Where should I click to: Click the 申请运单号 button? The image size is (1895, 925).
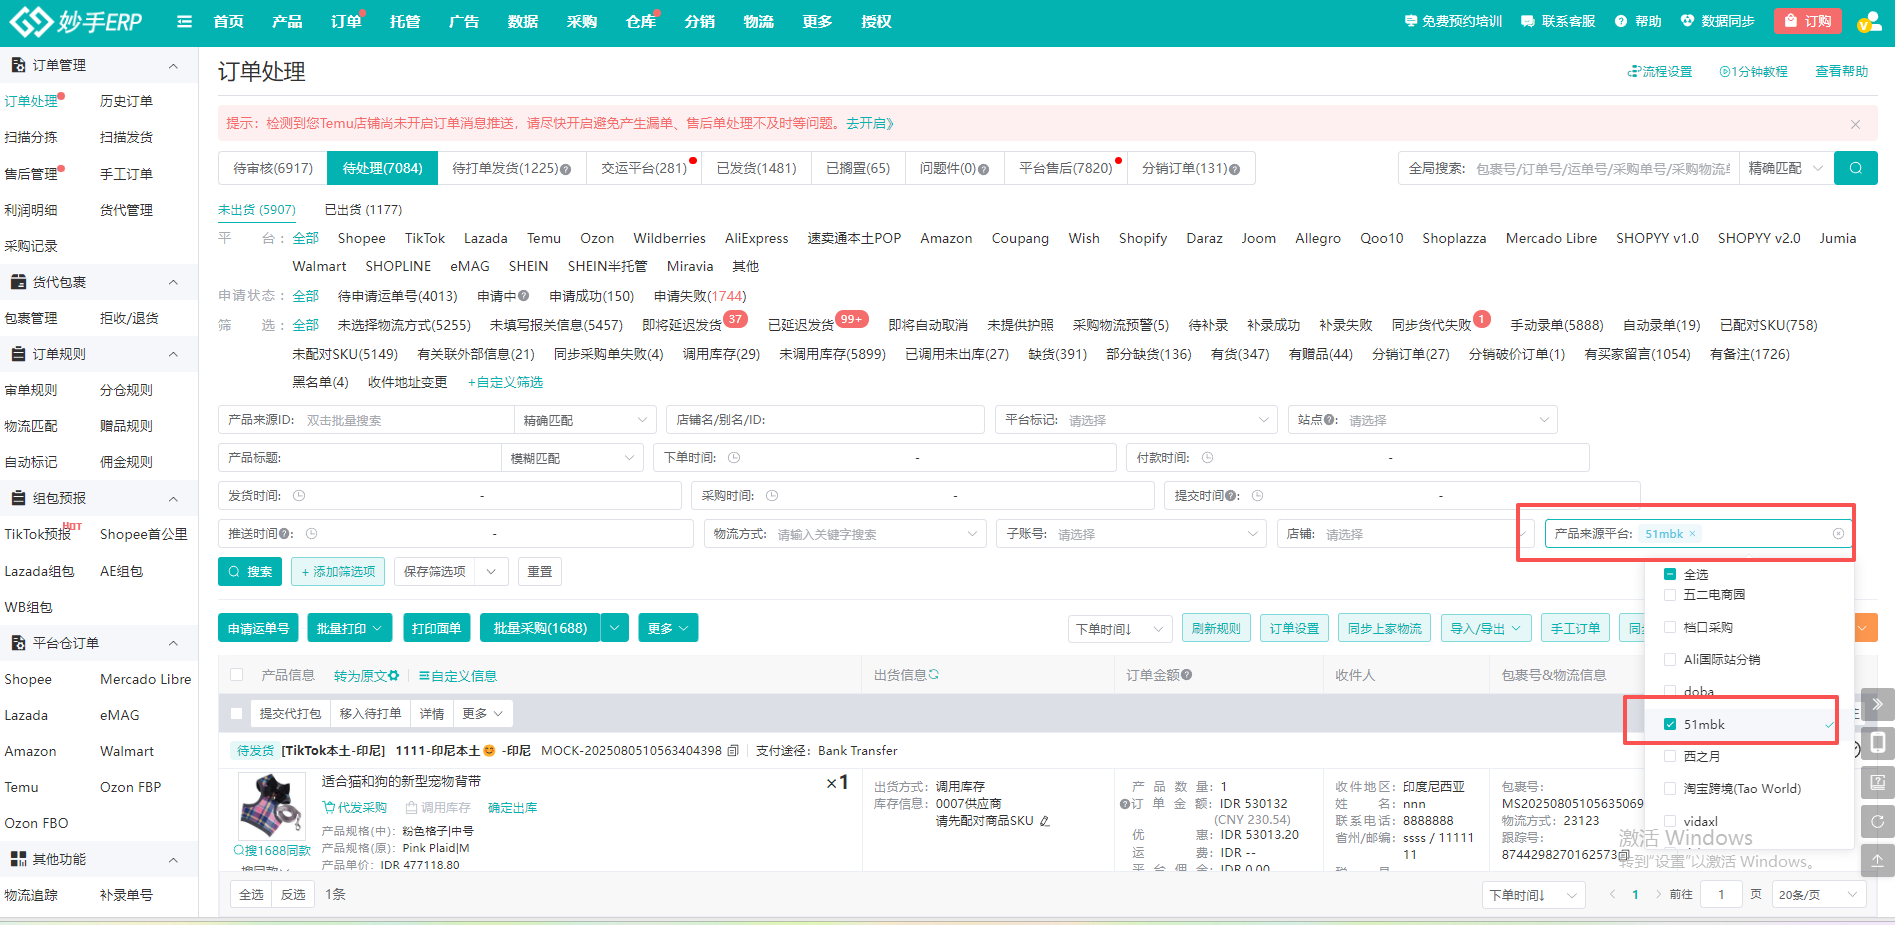point(258,628)
